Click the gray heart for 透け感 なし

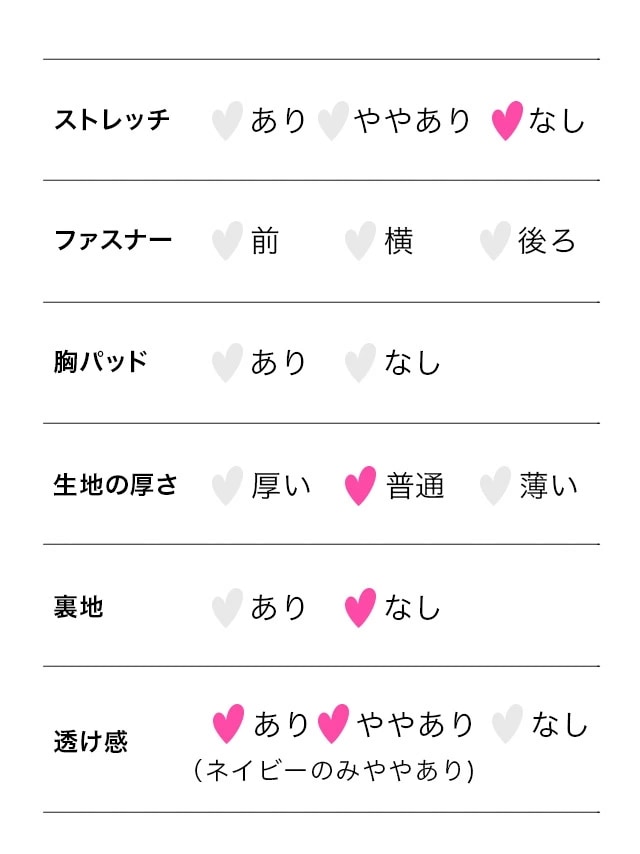507,724
